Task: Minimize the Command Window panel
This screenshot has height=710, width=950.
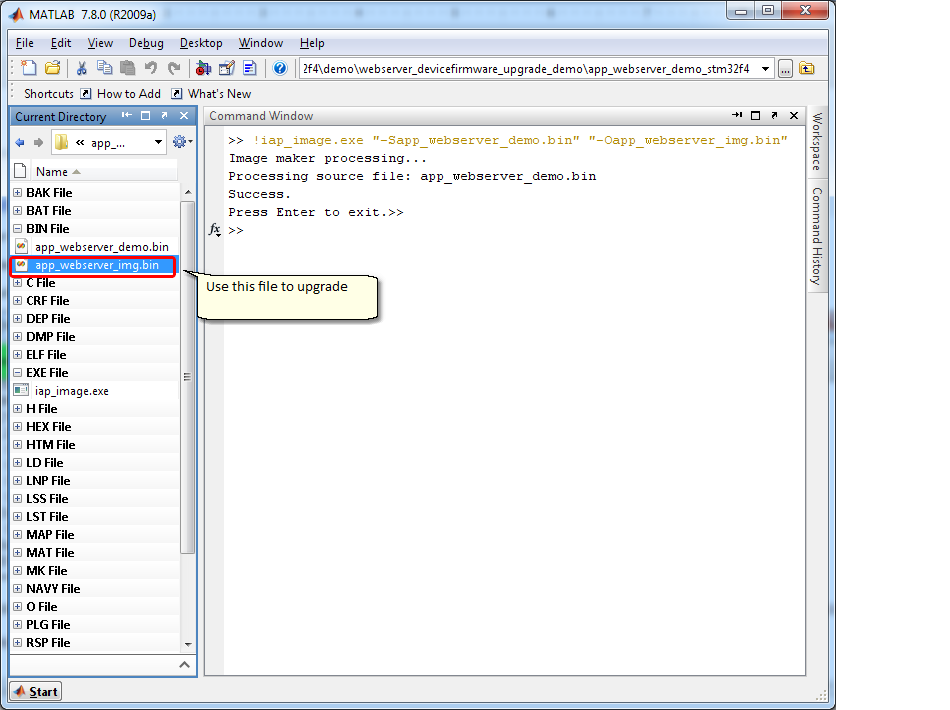Action: click(x=737, y=115)
